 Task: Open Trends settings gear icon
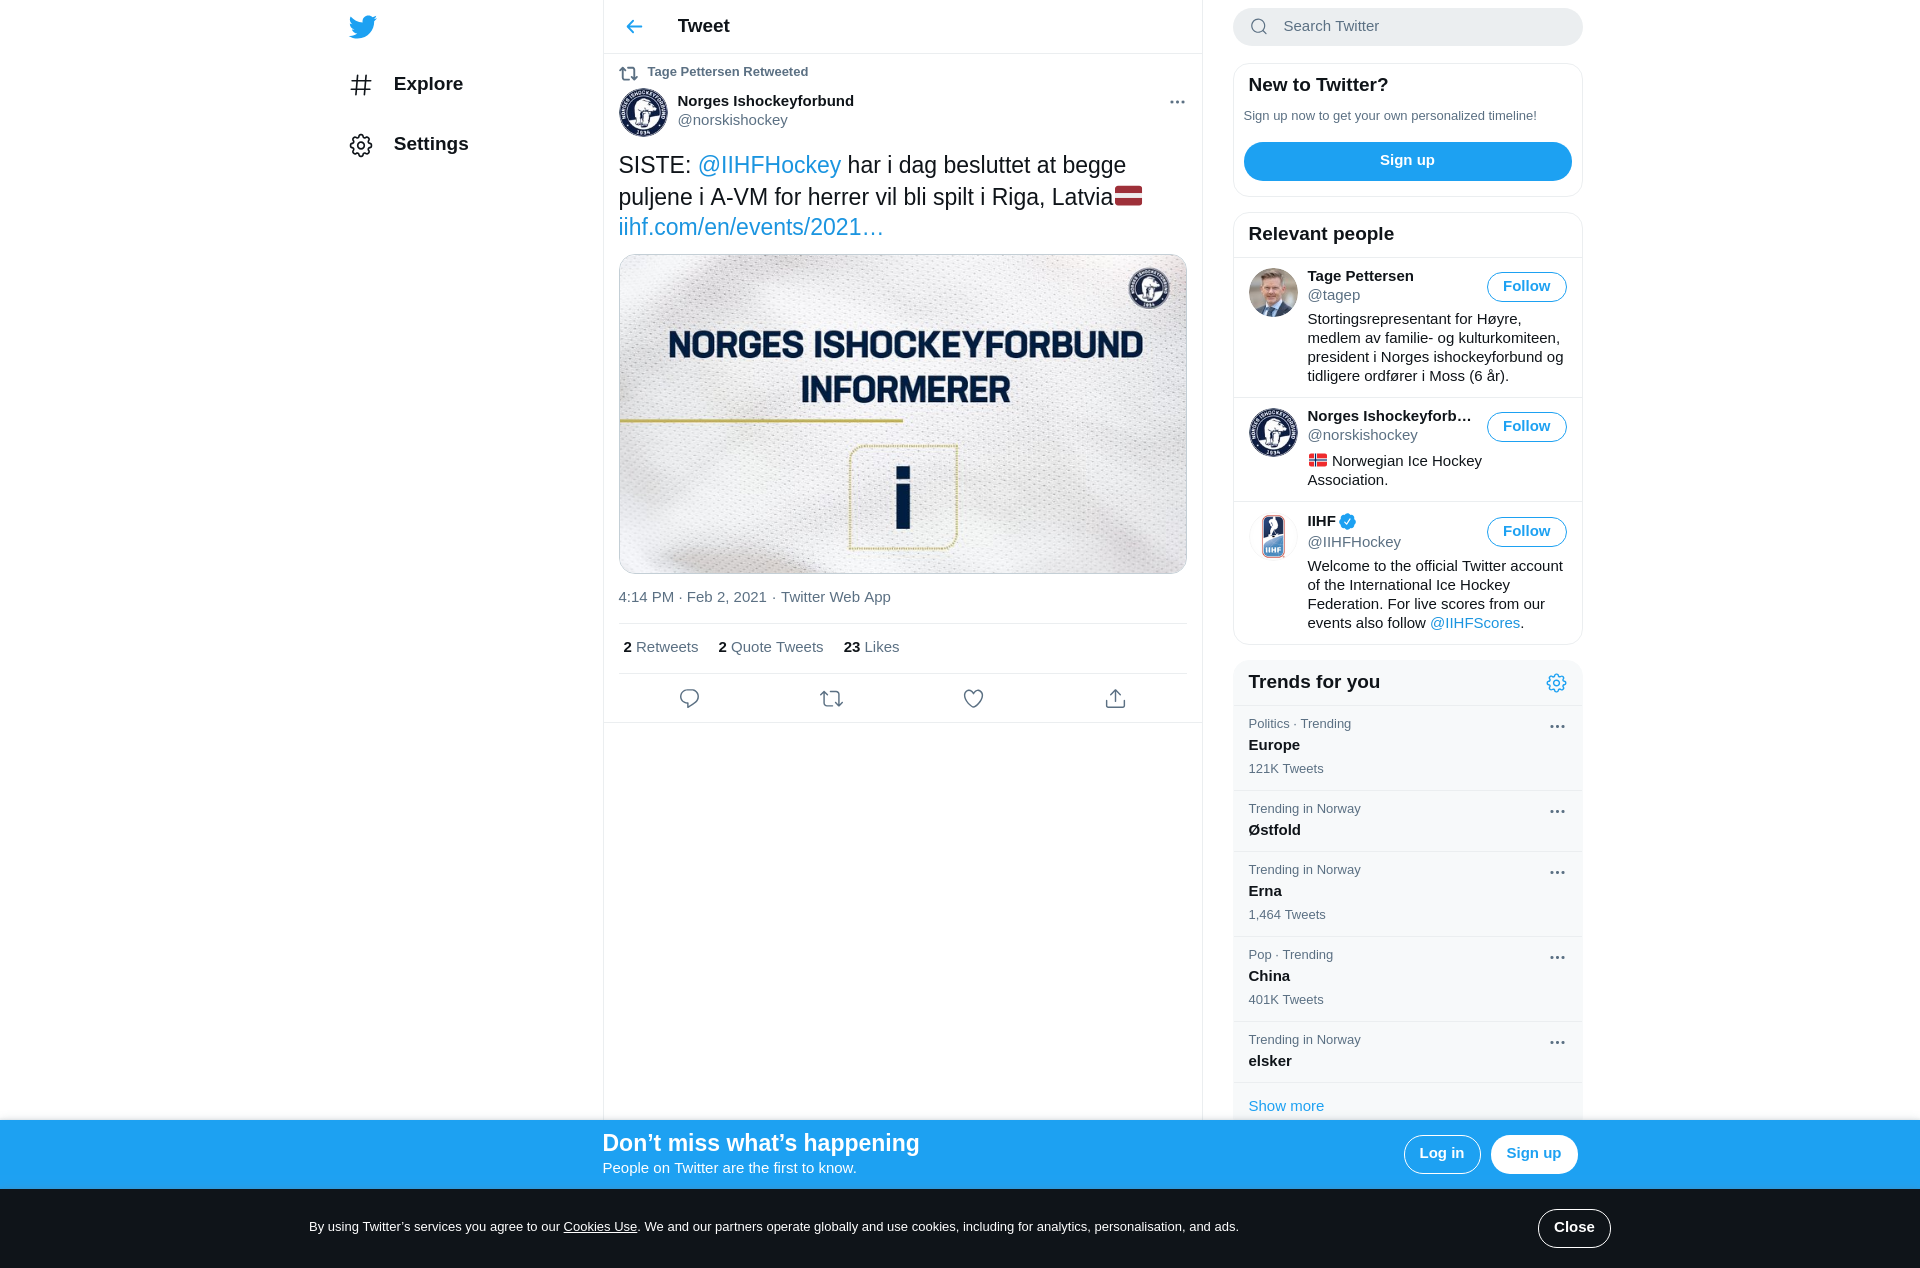pos(1556,683)
